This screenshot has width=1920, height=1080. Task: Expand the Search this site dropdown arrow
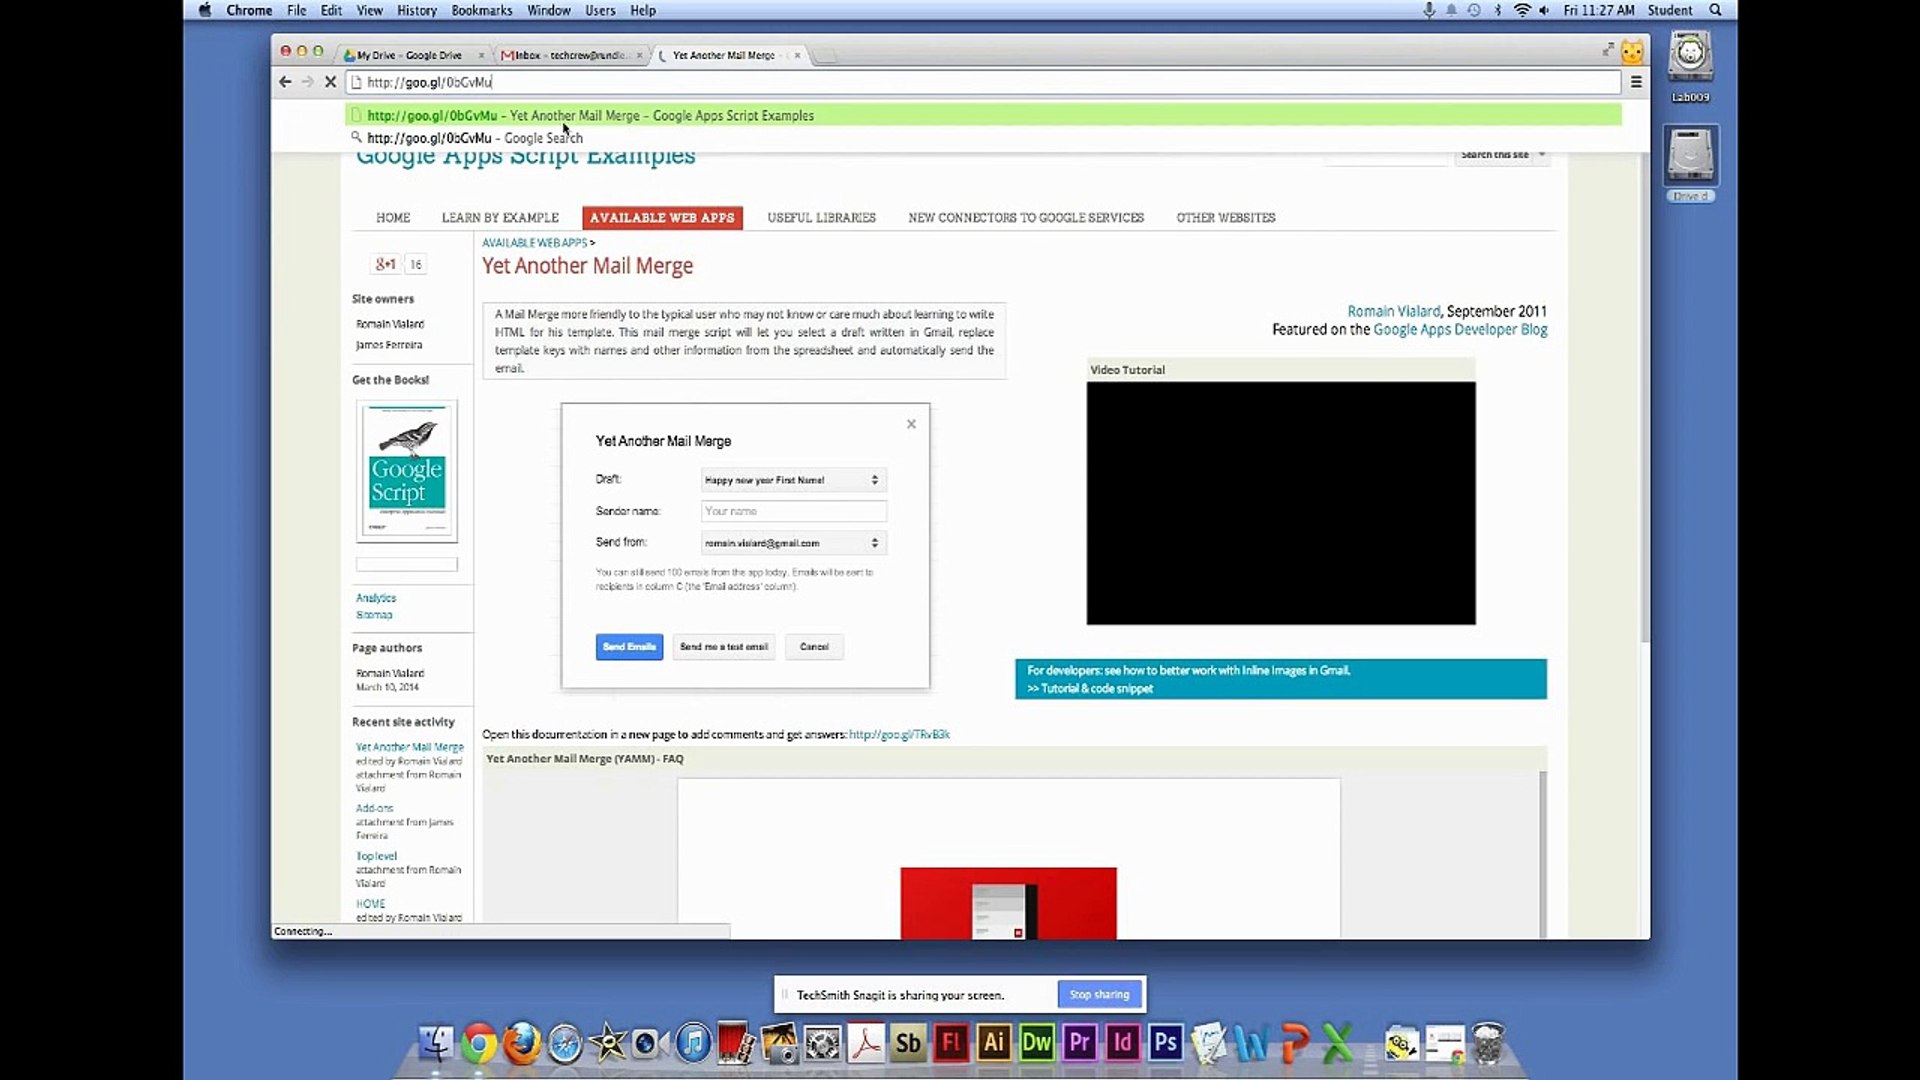(x=1542, y=154)
